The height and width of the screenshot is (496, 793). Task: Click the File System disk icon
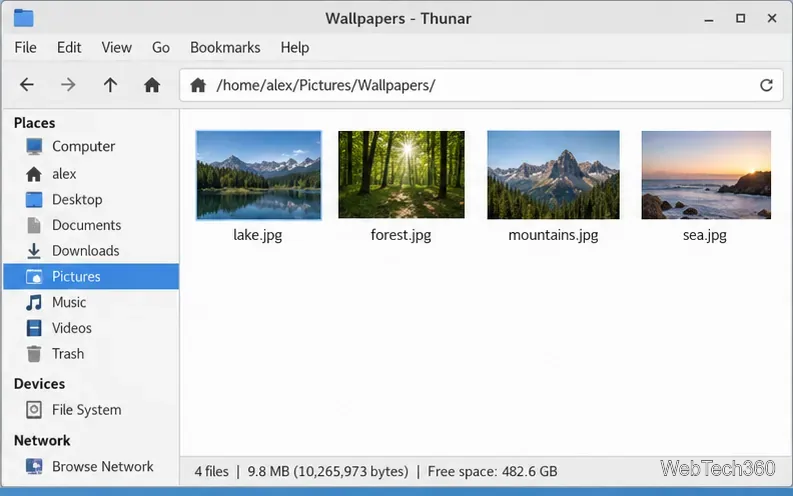point(34,410)
